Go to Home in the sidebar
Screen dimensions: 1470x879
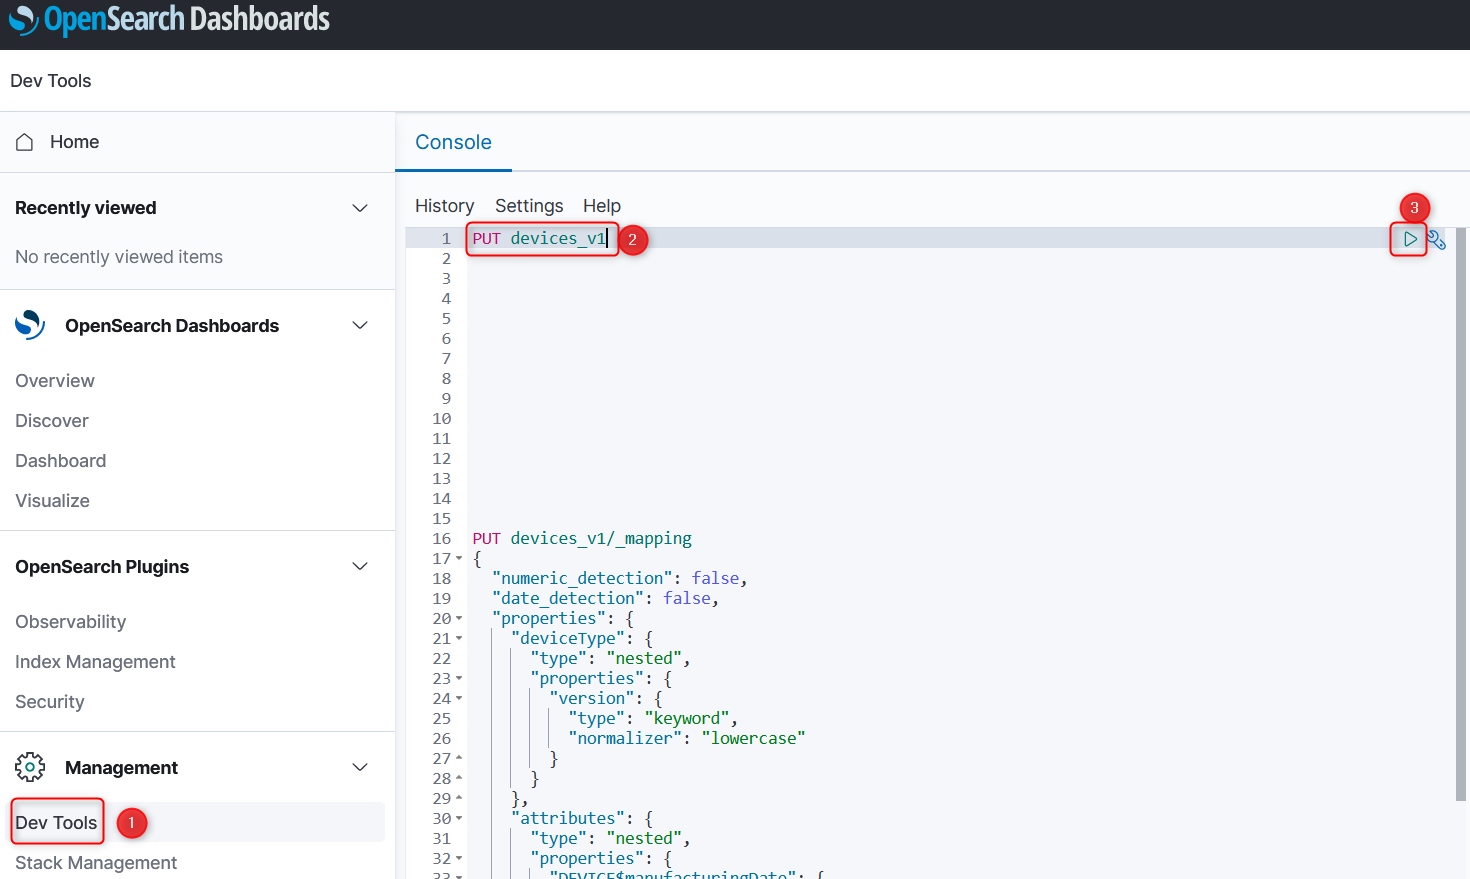pyautogui.click(x=74, y=142)
